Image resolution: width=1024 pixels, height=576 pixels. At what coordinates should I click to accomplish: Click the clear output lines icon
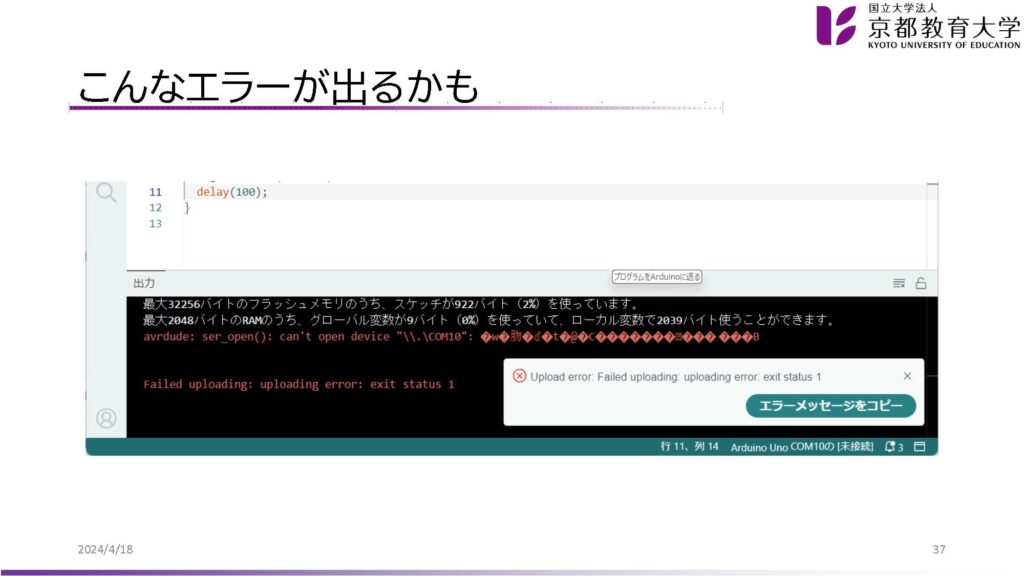pyautogui.click(x=899, y=283)
